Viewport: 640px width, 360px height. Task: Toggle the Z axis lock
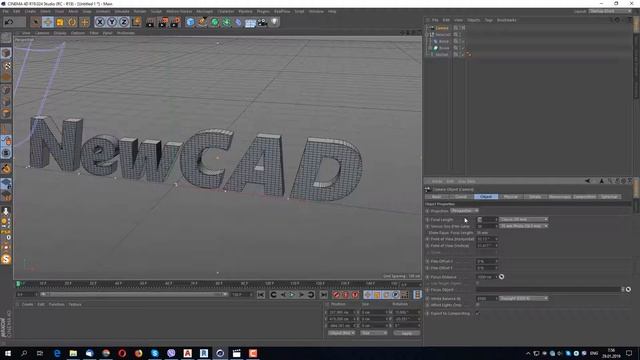[x=124, y=22]
